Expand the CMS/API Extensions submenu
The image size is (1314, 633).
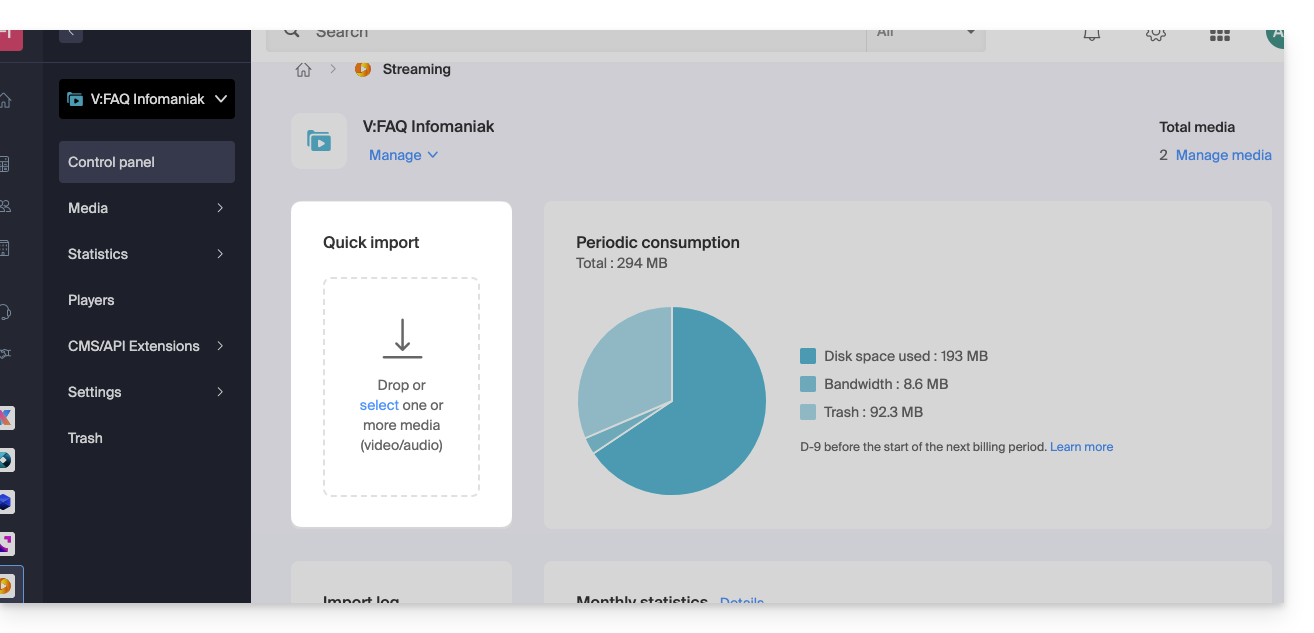point(147,346)
